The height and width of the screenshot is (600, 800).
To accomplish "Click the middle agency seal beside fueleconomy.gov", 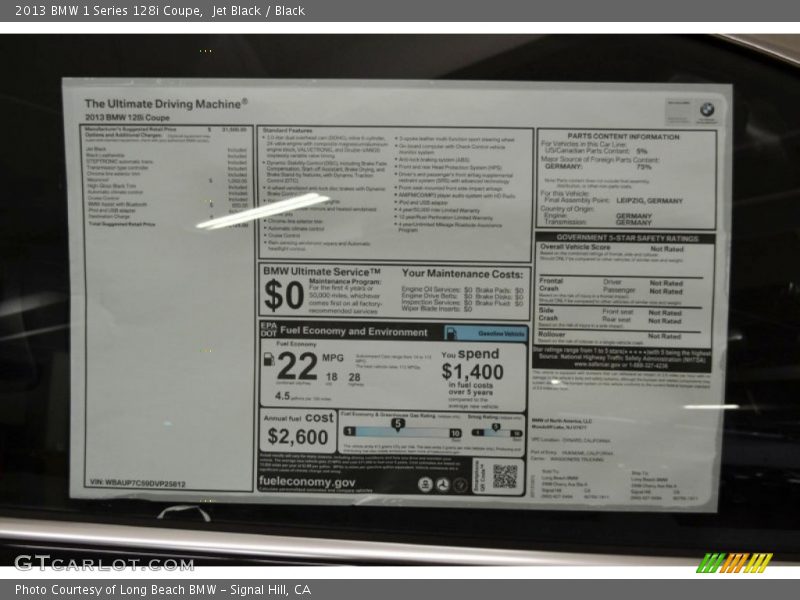I will (442, 484).
